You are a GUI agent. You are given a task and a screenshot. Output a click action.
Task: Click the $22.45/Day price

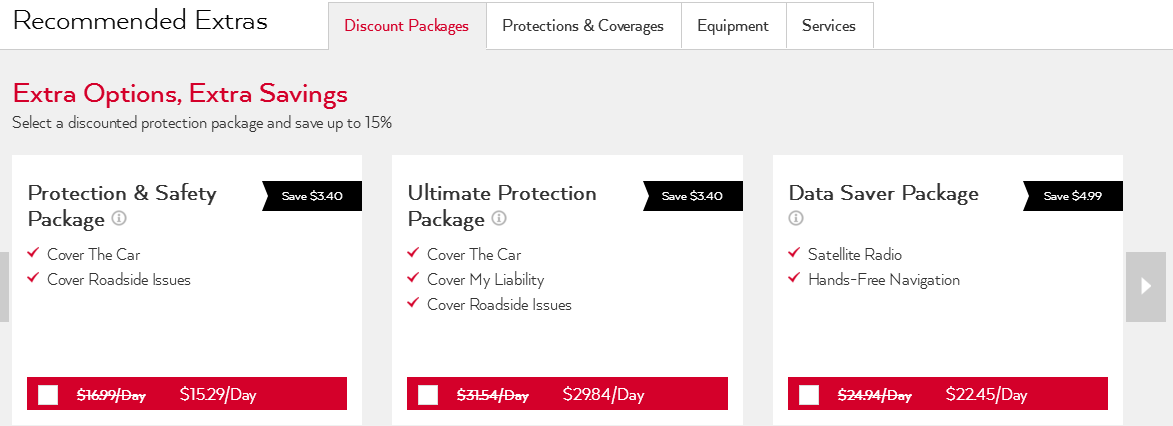tap(986, 394)
